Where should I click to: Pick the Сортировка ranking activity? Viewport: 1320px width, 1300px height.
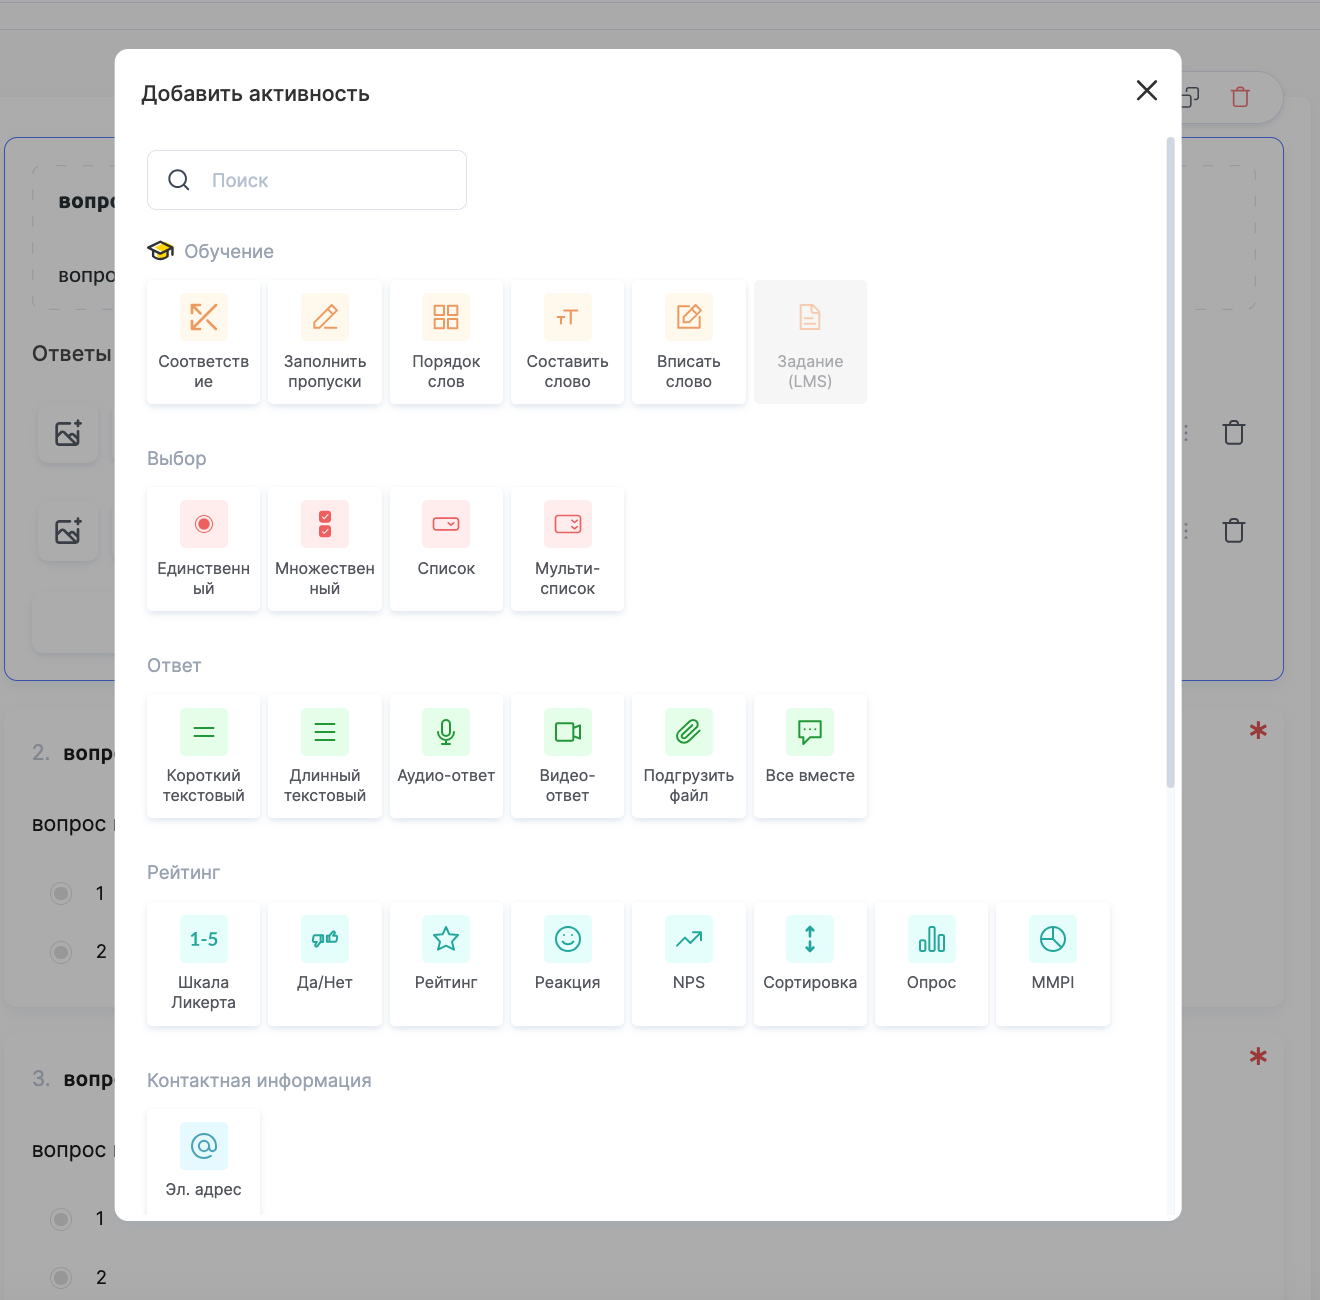pyautogui.click(x=810, y=963)
